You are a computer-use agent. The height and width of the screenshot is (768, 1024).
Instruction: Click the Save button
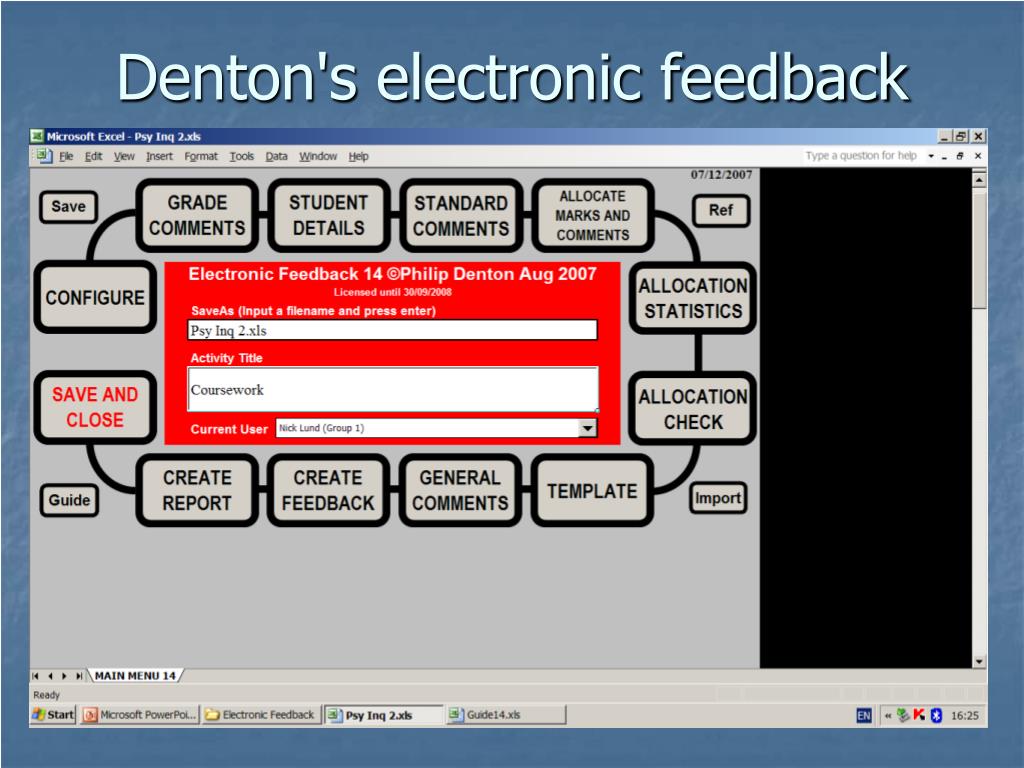(68, 206)
